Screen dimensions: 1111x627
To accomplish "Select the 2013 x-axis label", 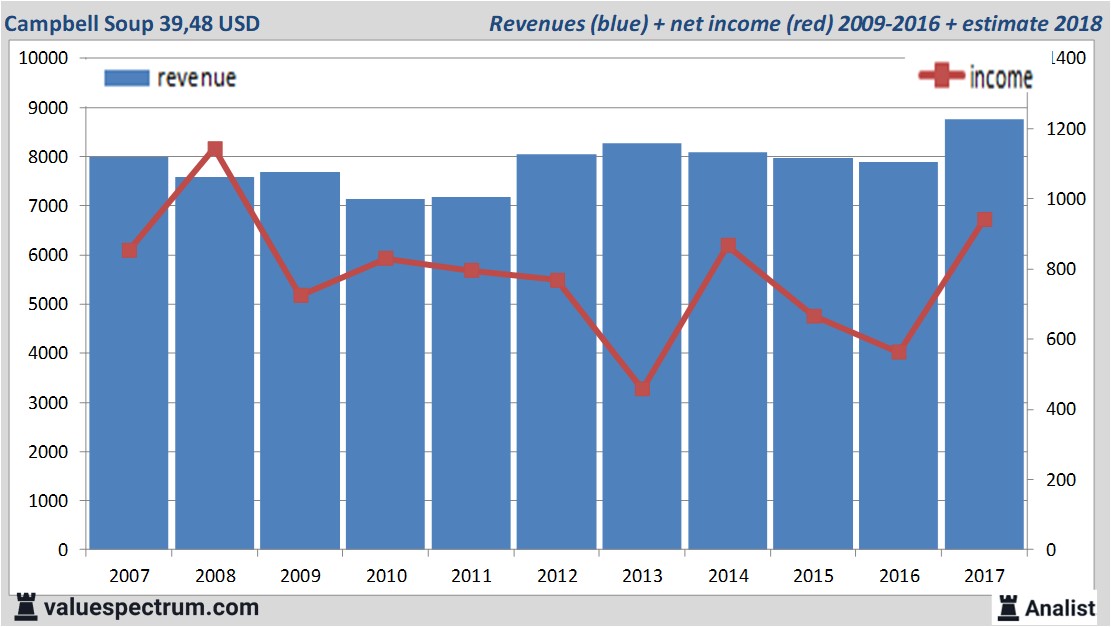I will click(x=643, y=575).
